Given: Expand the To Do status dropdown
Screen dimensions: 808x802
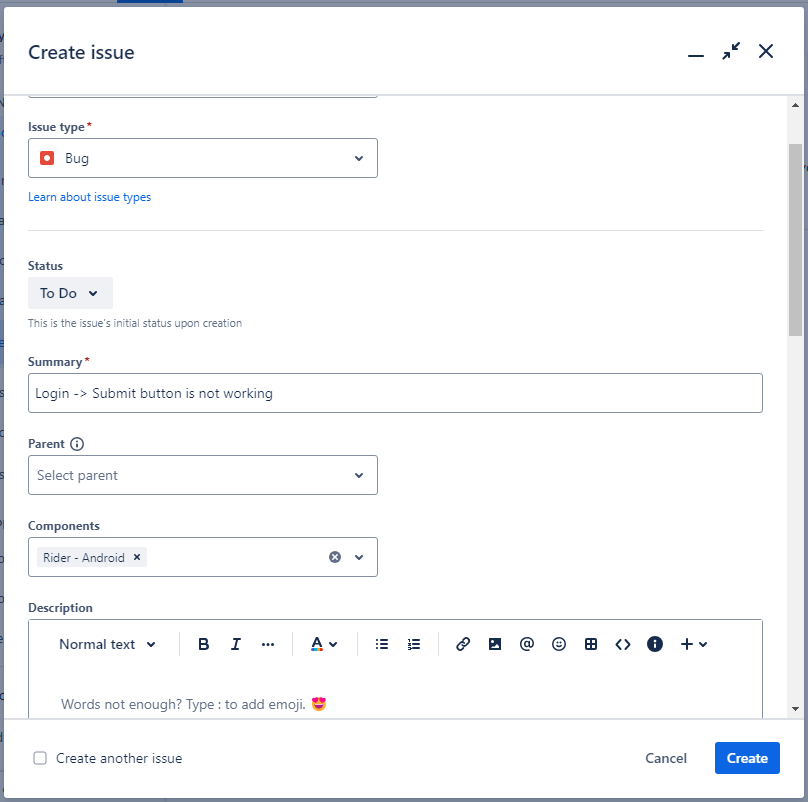Looking at the screenshot, I should pyautogui.click(x=70, y=293).
